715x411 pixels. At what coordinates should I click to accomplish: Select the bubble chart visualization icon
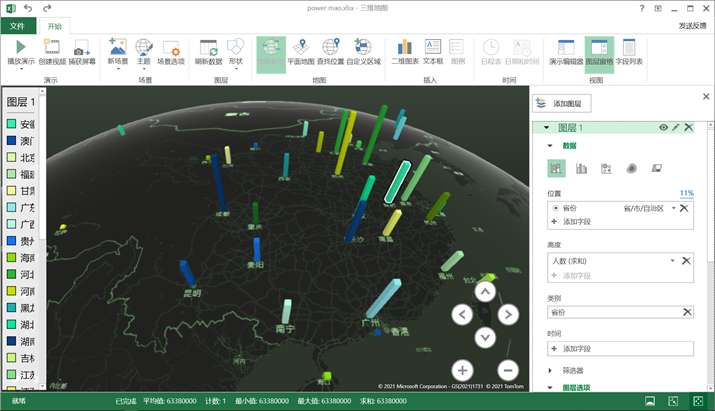coord(606,168)
